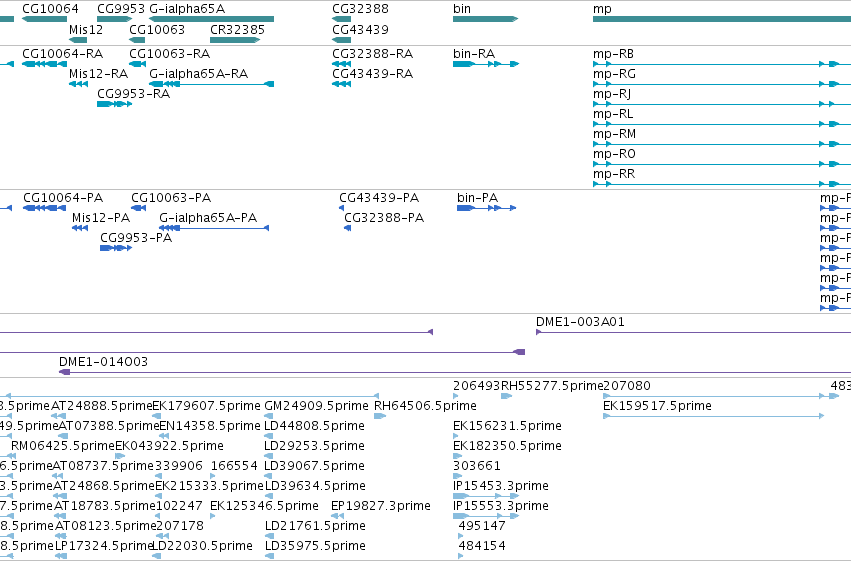This screenshot has width=851, height=561.
Task: Click the Mis12 gene label
Action: click(x=86, y=29)
